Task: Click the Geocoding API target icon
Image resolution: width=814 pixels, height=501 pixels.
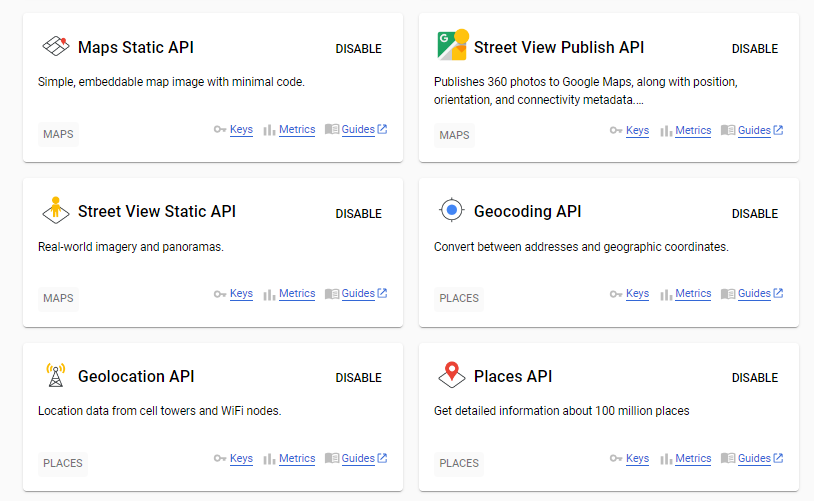Action: pyautogui.click(x=452, y=211)
